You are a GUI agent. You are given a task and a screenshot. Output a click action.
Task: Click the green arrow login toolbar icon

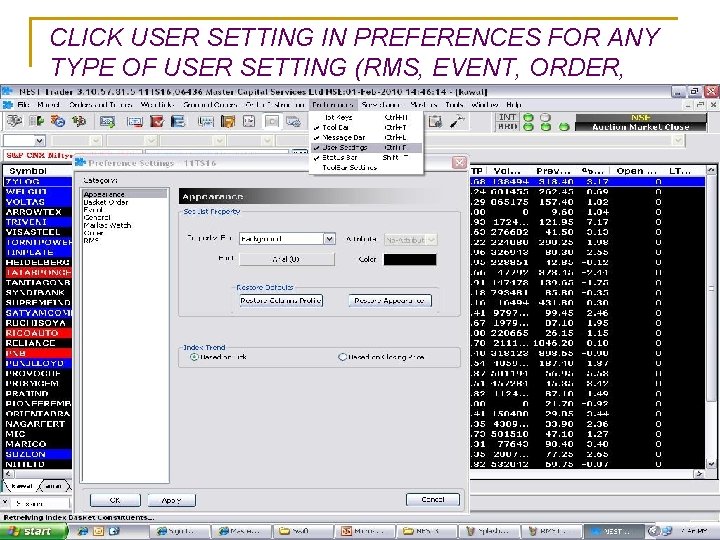click(x=36, y=121)
